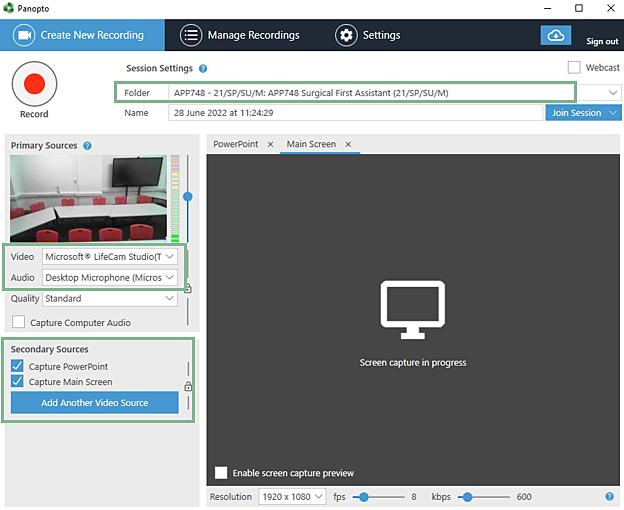
Task: Close the Main Screen tab
Action: [348, 144]
